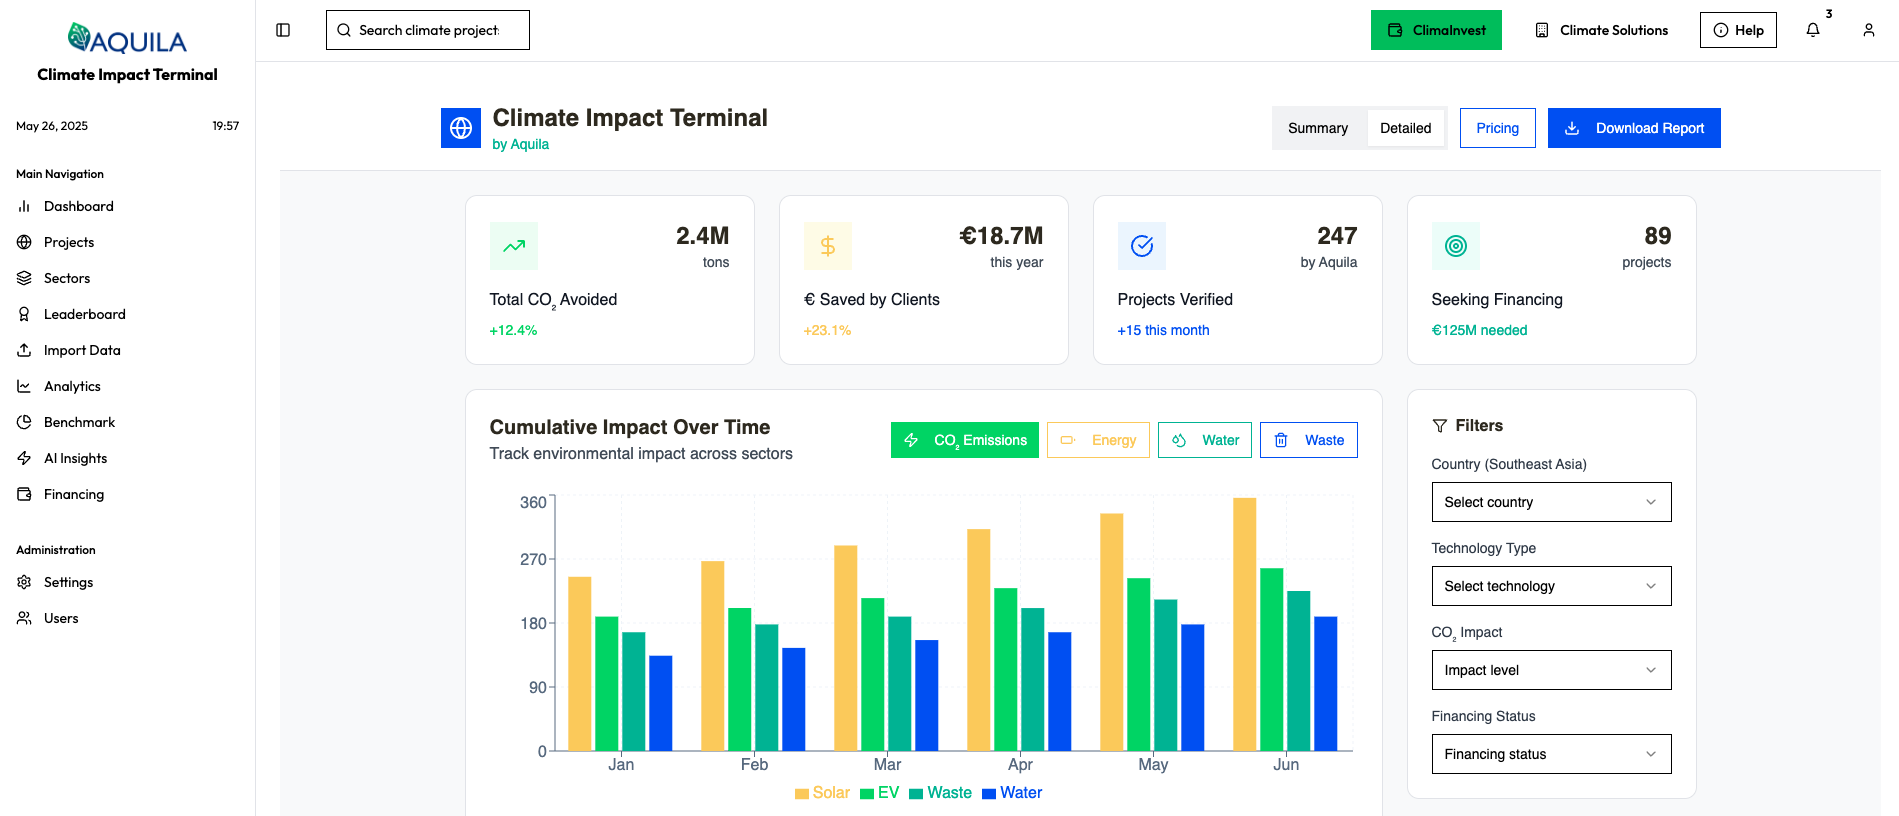Expand the Select technology dropdown
The width and height of the screenshot is (1899, 816).
tap(1551, 586)
